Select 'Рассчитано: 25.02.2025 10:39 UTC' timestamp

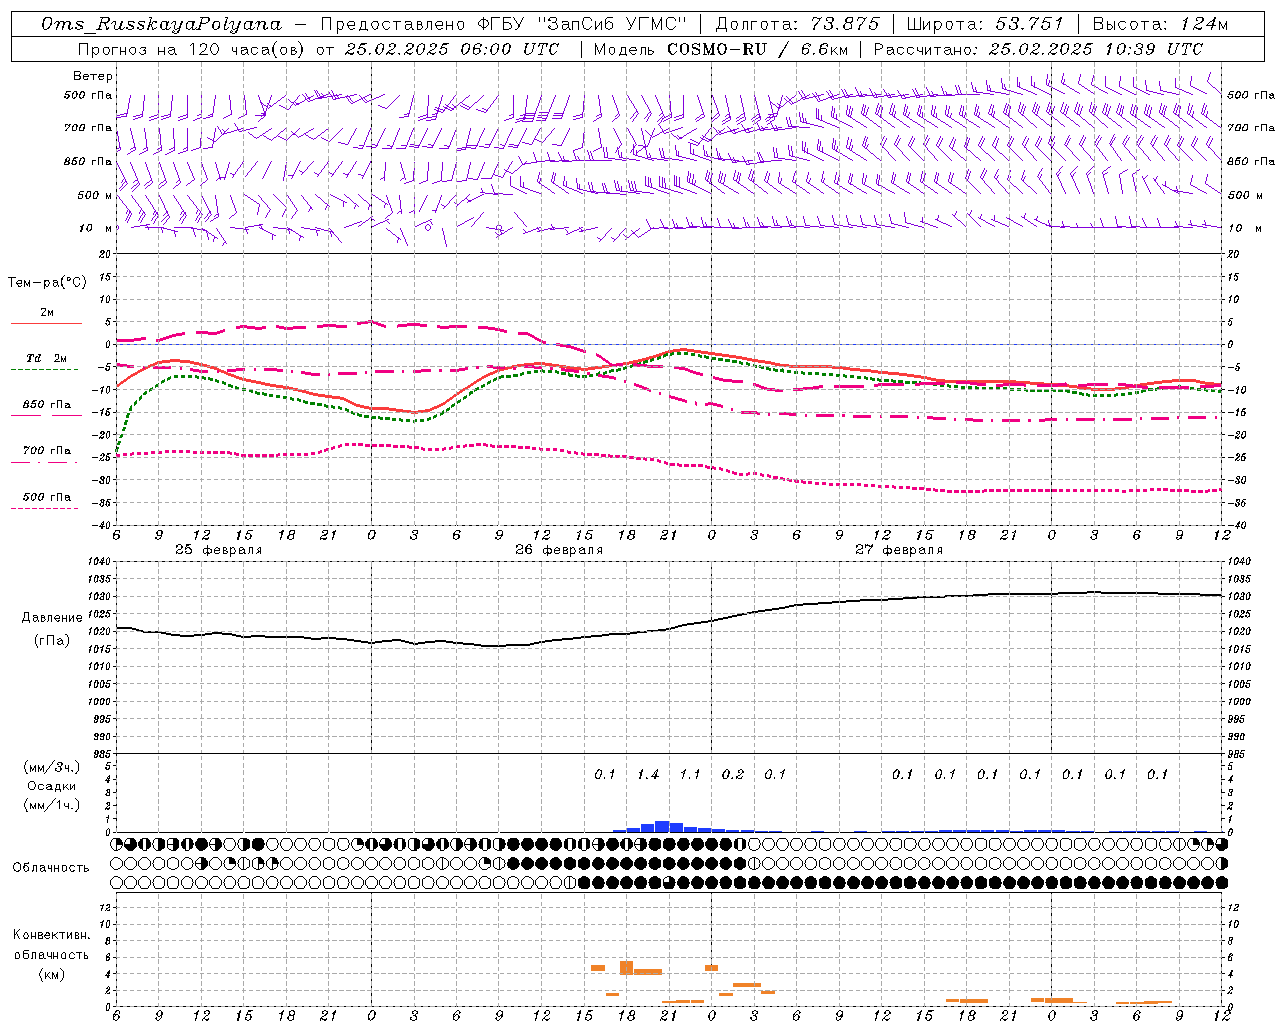[x=1038, y=49]
